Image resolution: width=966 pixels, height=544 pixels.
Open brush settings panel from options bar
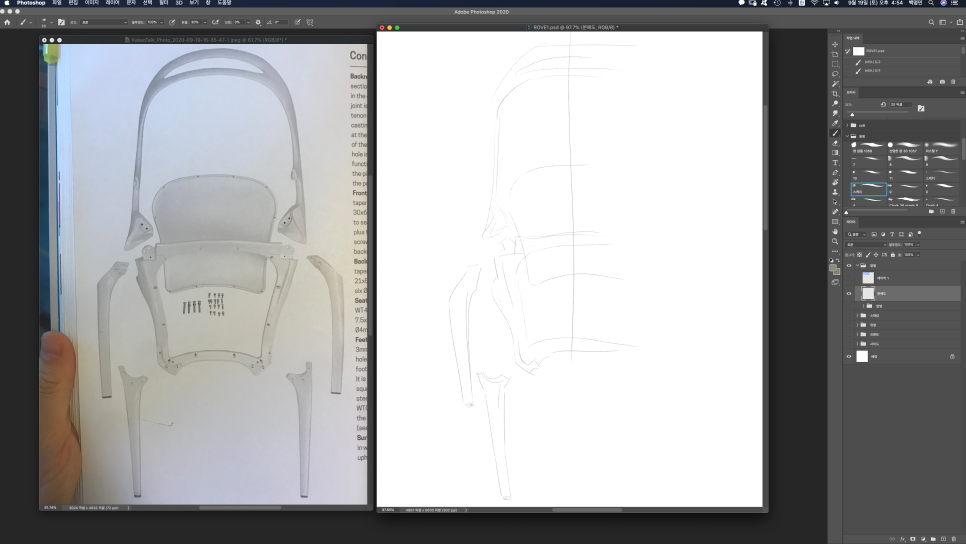[61, 22]
